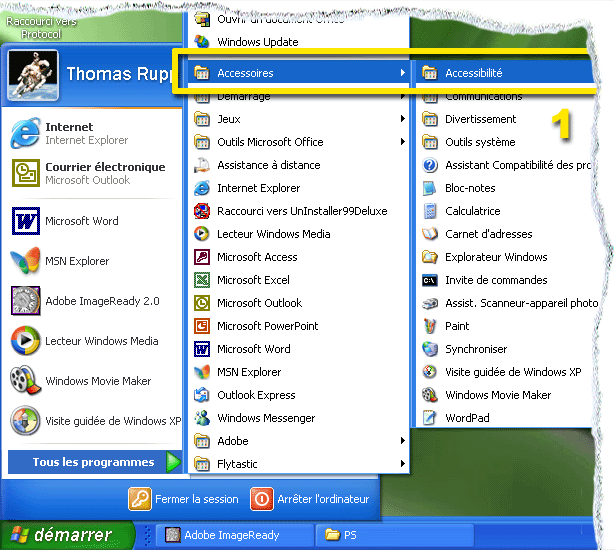Select Assistant Compatibilité des programmes entry
The image size is (615, 550).
point(504,165)
